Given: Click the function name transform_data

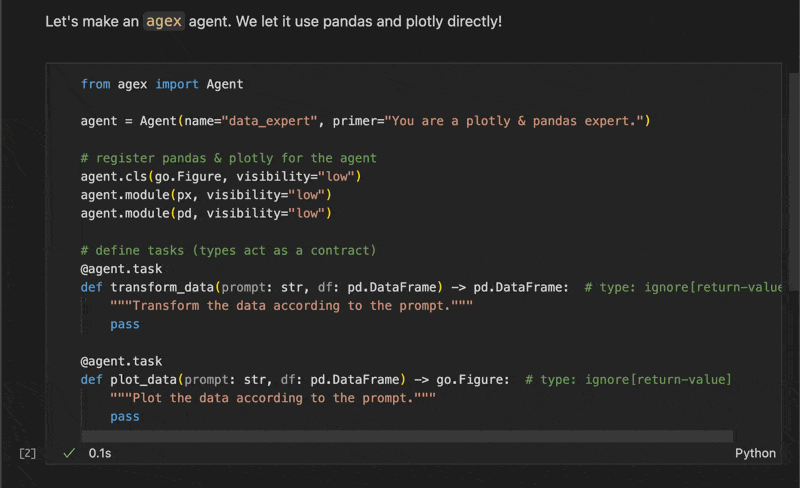Looking at the screenshot, I should click(162, 287).
